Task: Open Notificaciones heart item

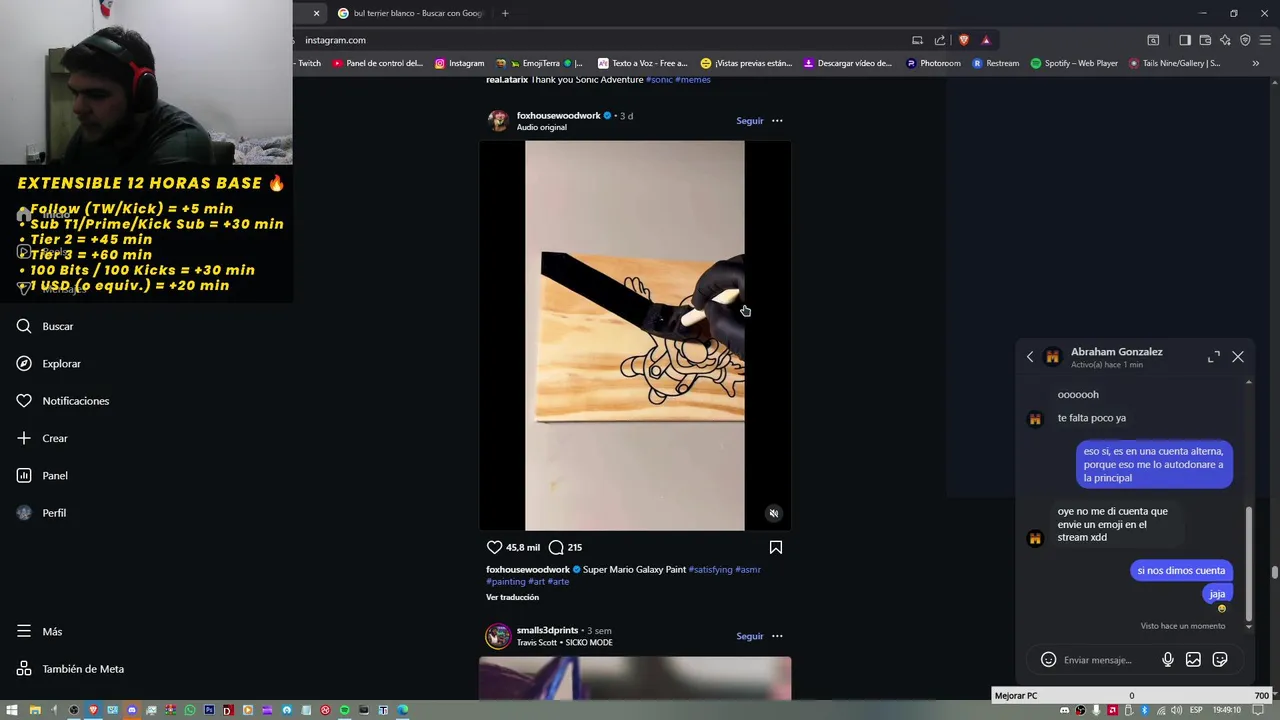Action: pyautogui.click(x=62, y=401)
